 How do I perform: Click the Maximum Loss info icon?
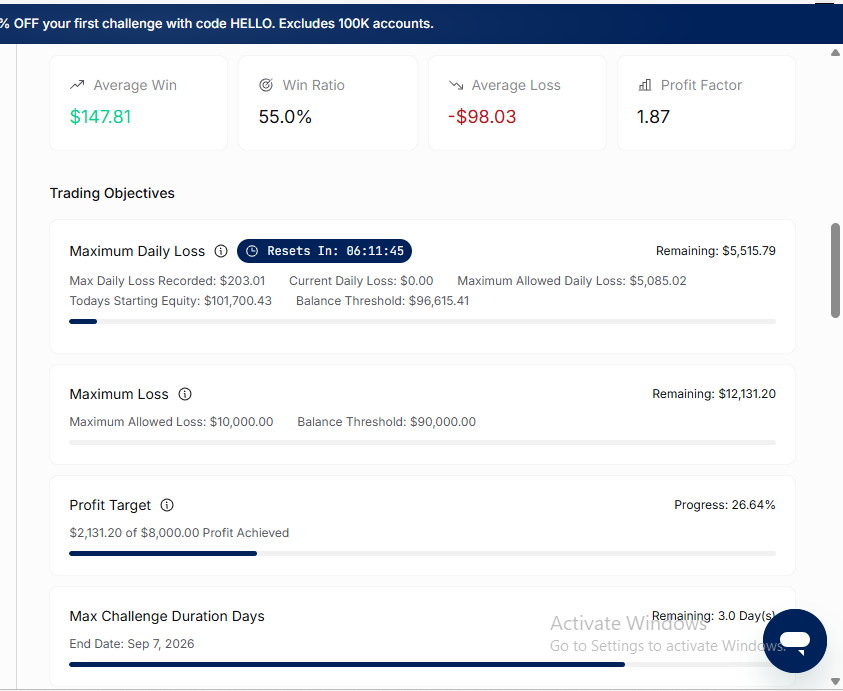(x=185, y=394)
